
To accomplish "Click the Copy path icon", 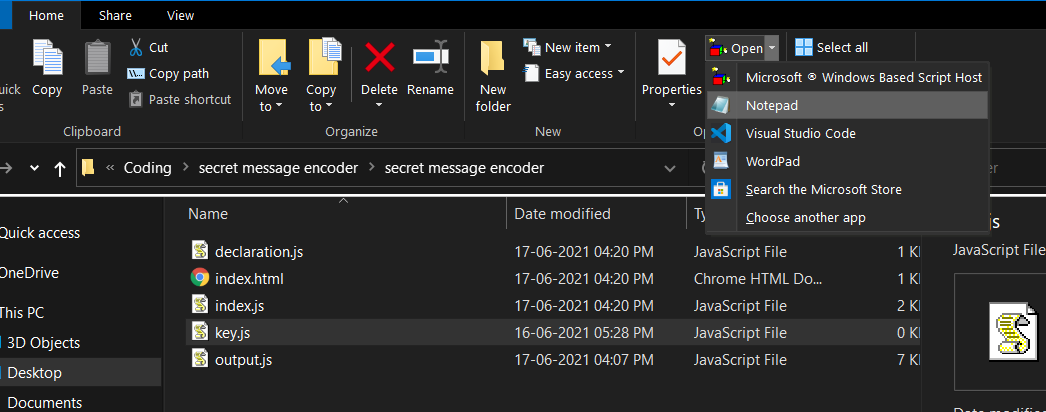I will (x=136, y=73).
